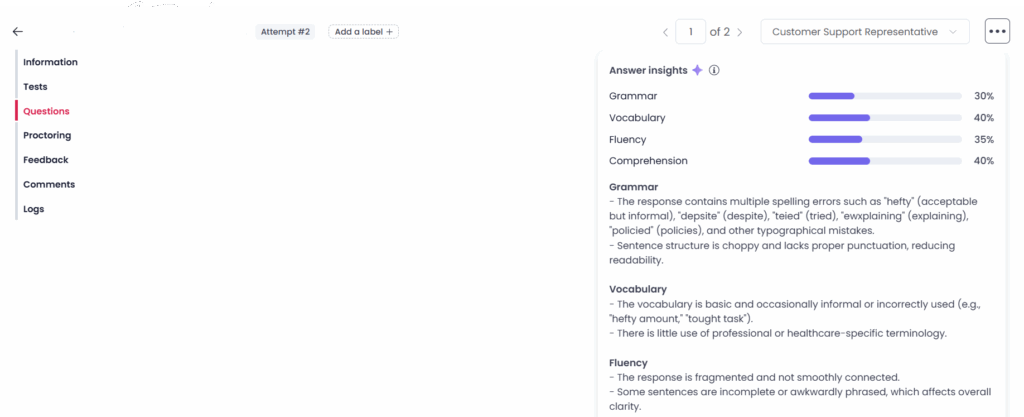The height and width of the screenshot is (417, 1024).
Task: Click the Attempt #2 badge
Action: pyautogui.click(x=285, y=31)
